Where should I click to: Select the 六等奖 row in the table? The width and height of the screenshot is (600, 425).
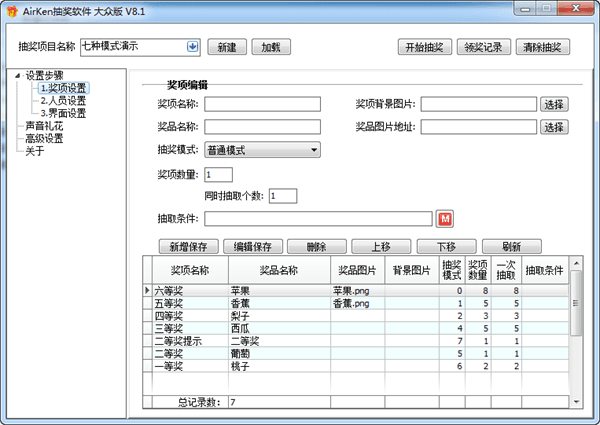[185, 290]
